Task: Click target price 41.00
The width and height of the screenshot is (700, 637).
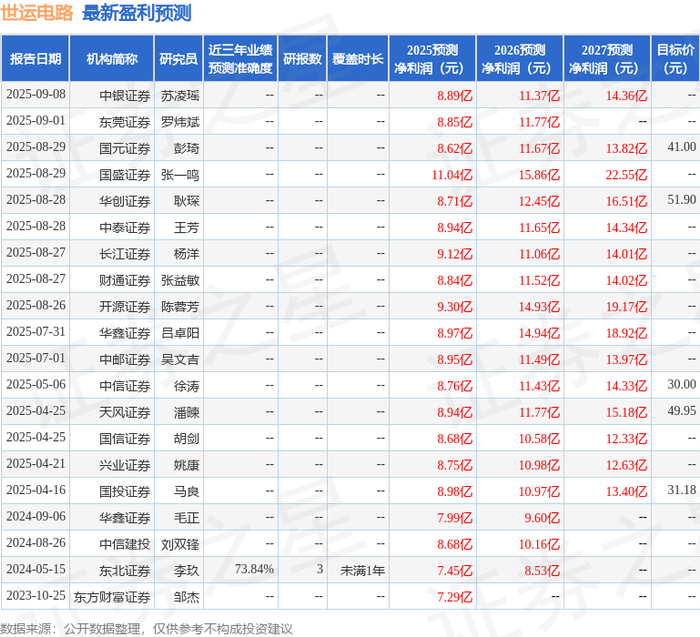Action: 681,147
